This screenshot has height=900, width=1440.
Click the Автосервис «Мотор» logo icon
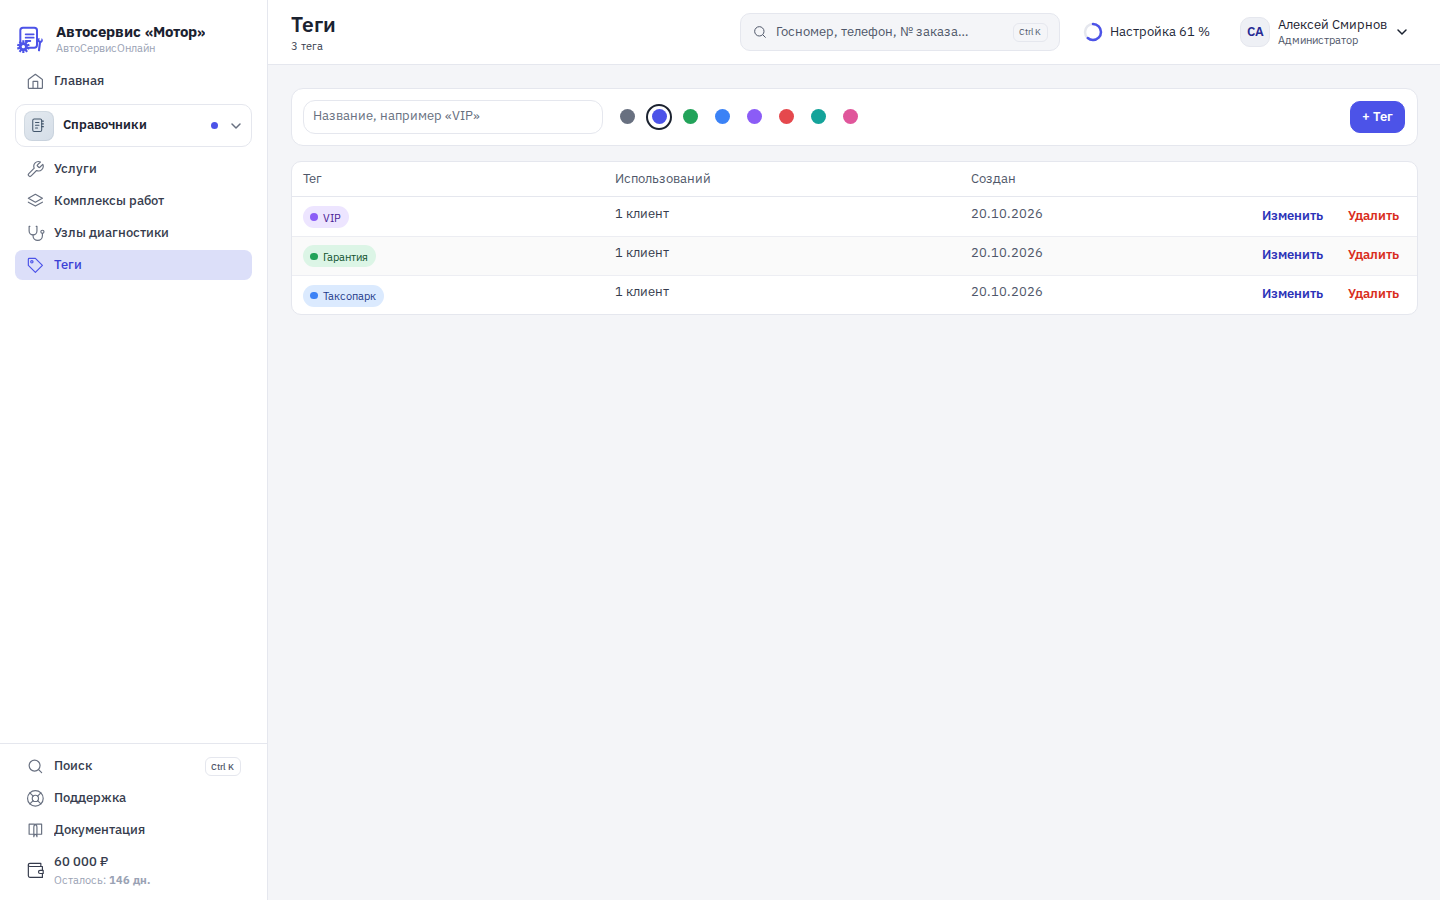point(30,39)
